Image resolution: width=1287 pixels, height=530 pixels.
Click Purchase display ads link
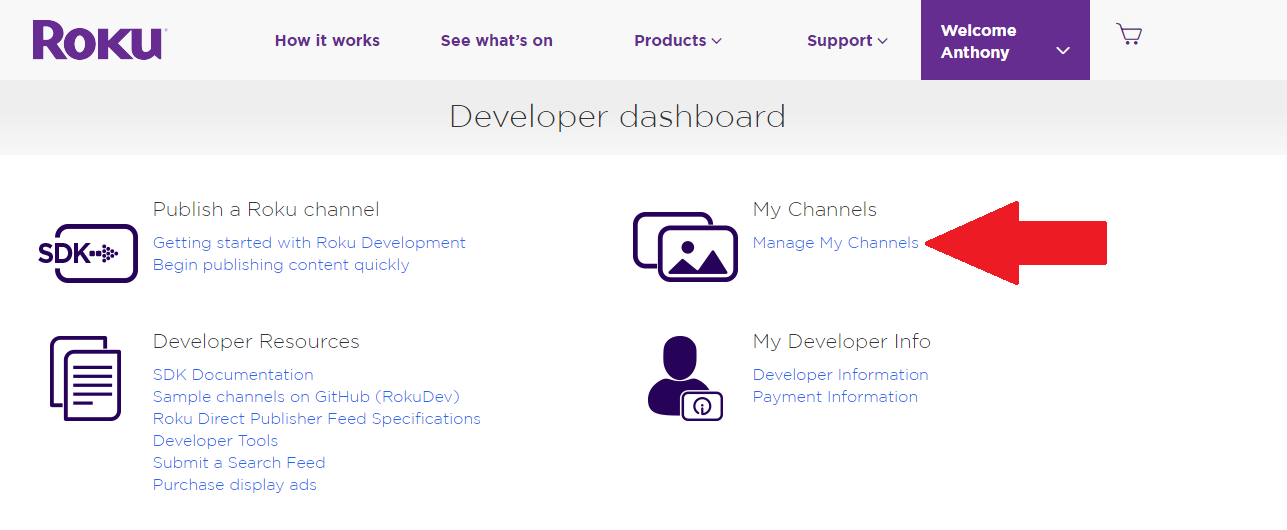click(235, 485)
